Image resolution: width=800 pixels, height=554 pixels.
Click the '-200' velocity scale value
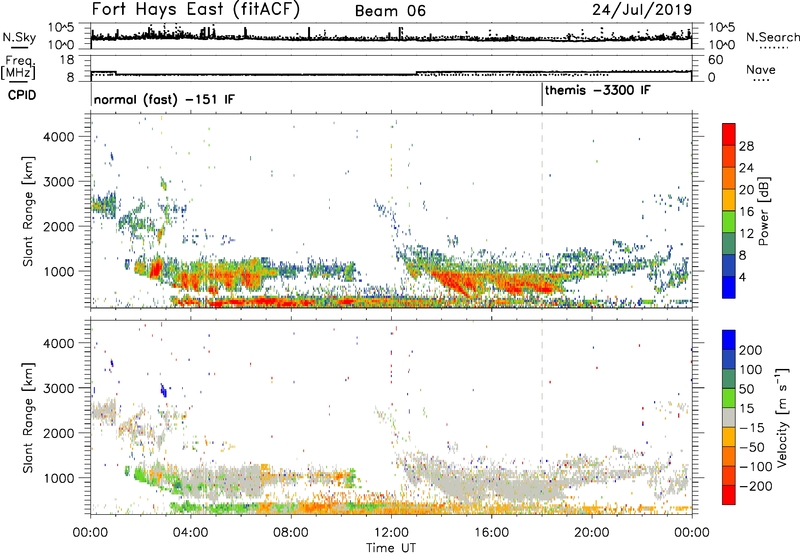pyautogui.click(x=756, y=486)
